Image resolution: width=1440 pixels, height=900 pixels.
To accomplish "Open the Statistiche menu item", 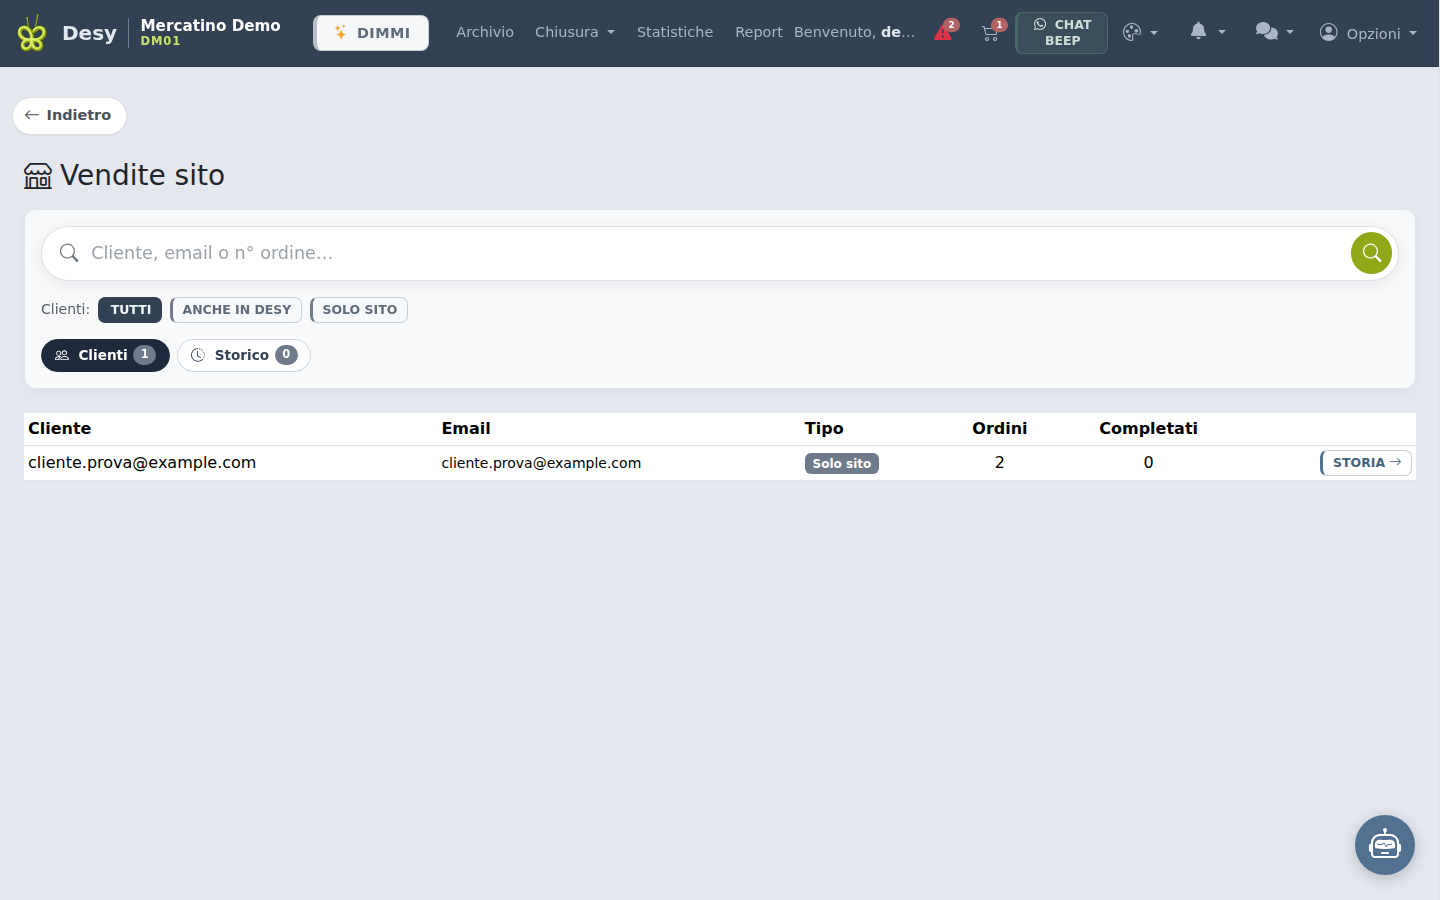I will pyautogui.click(x=675, y=32).
